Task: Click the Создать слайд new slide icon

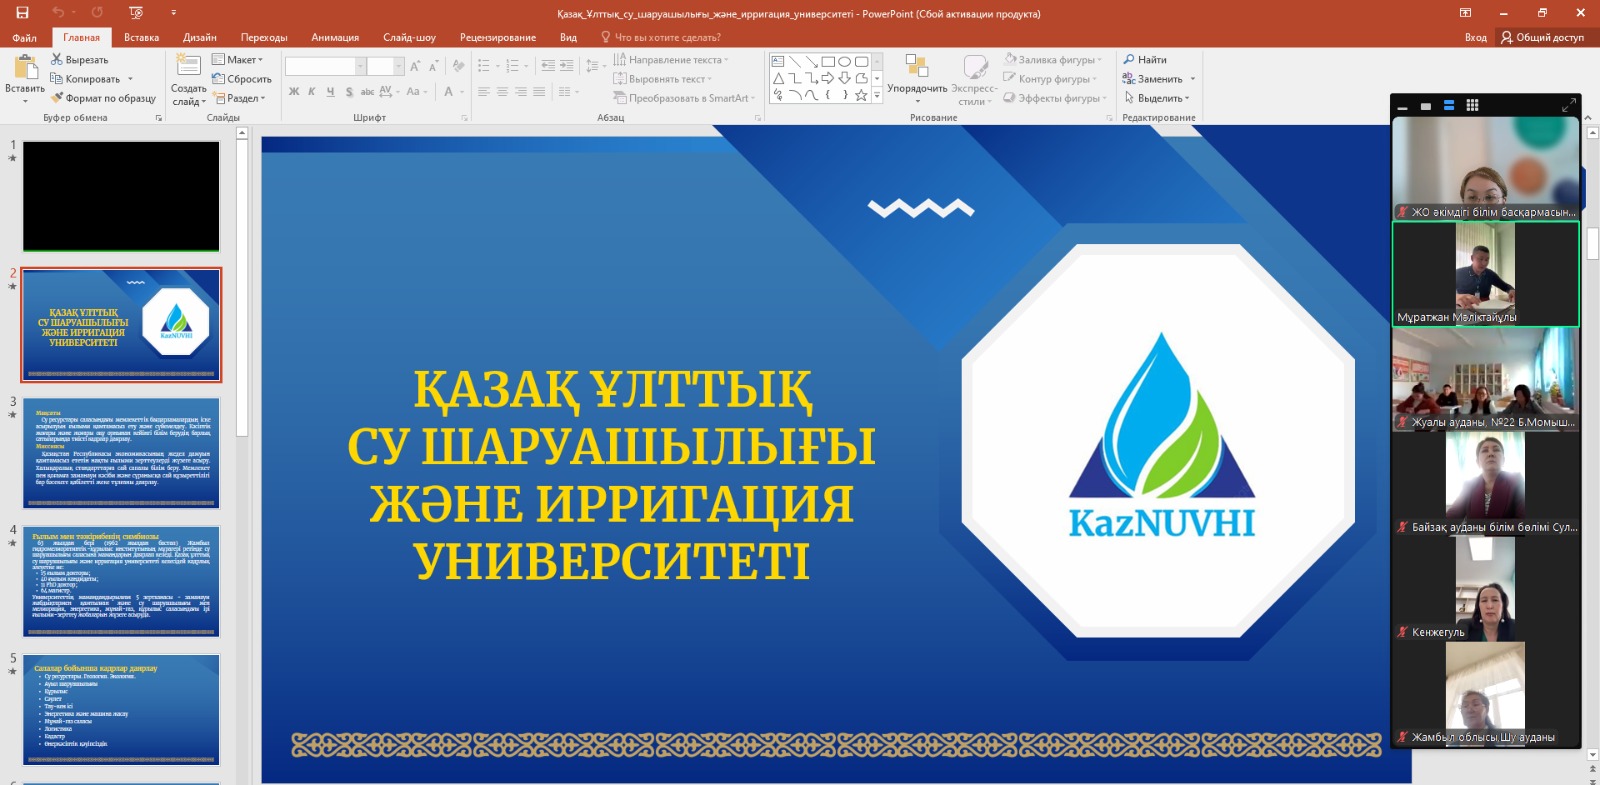Action: point(188,65)
